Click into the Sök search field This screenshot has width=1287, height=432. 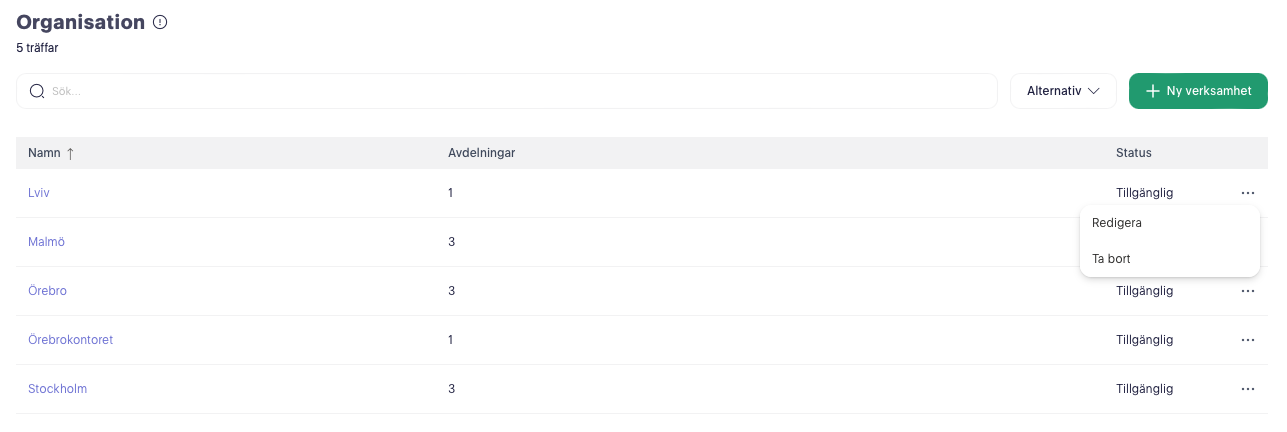point(506,91)
